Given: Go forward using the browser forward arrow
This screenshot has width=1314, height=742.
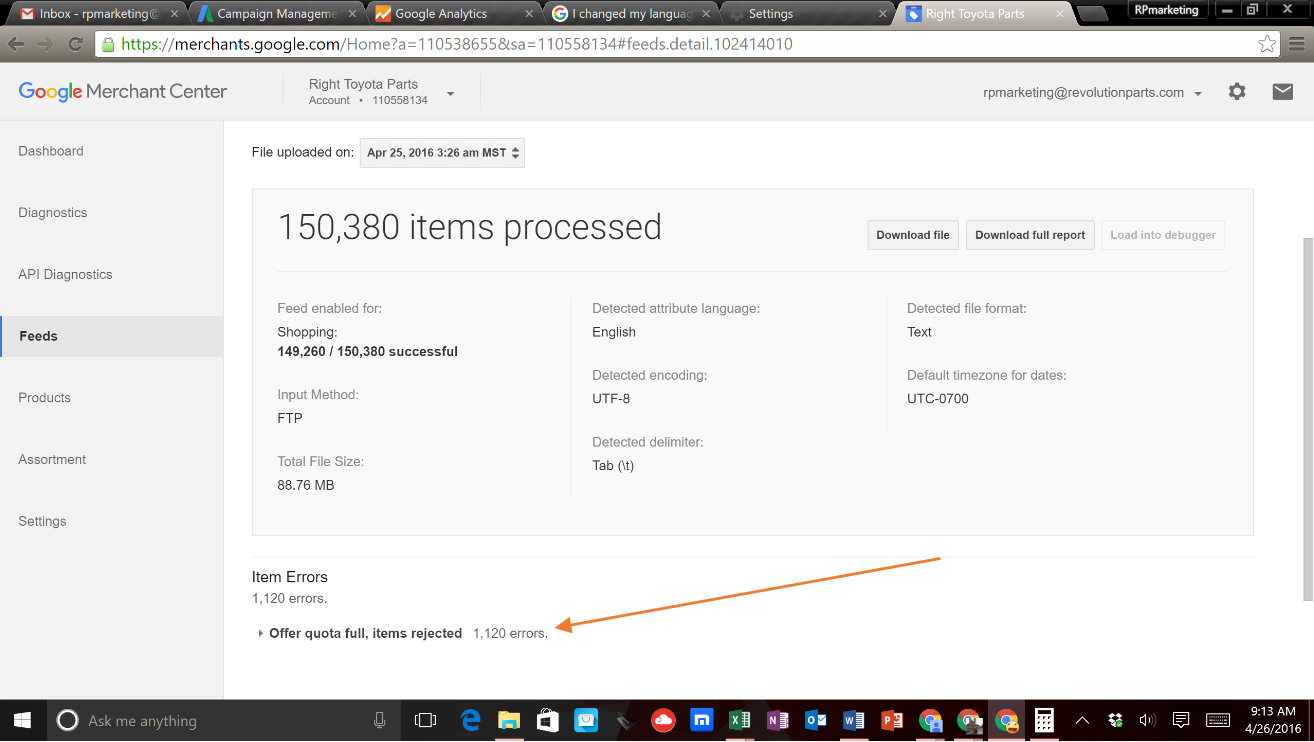Looking at the screenshot, I should coord(45,44).
